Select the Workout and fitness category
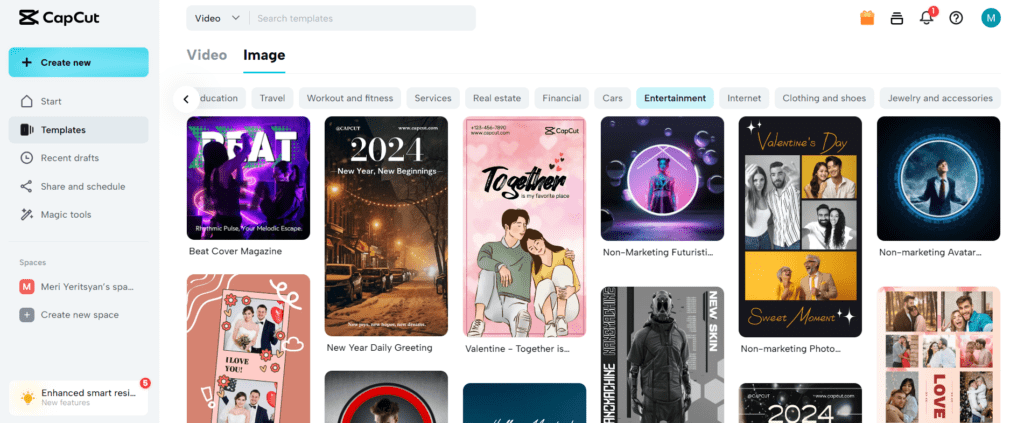 [350, 99]
